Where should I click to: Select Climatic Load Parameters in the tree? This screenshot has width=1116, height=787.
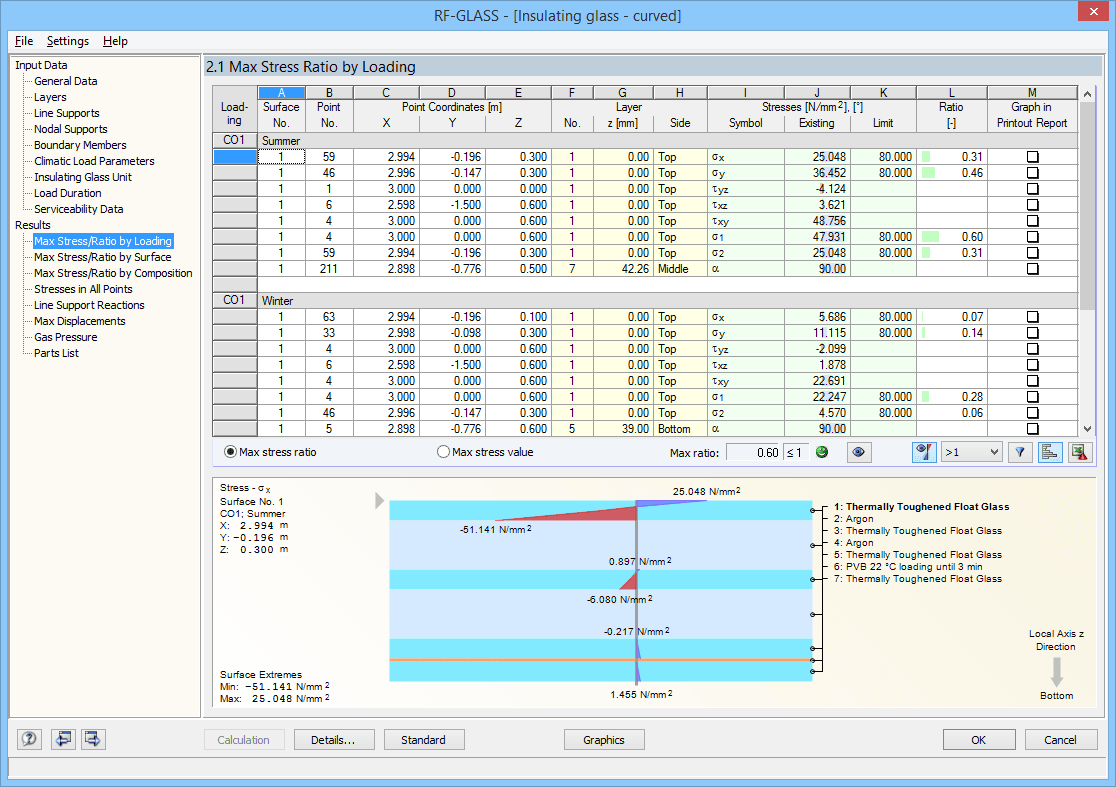(94, 162)
